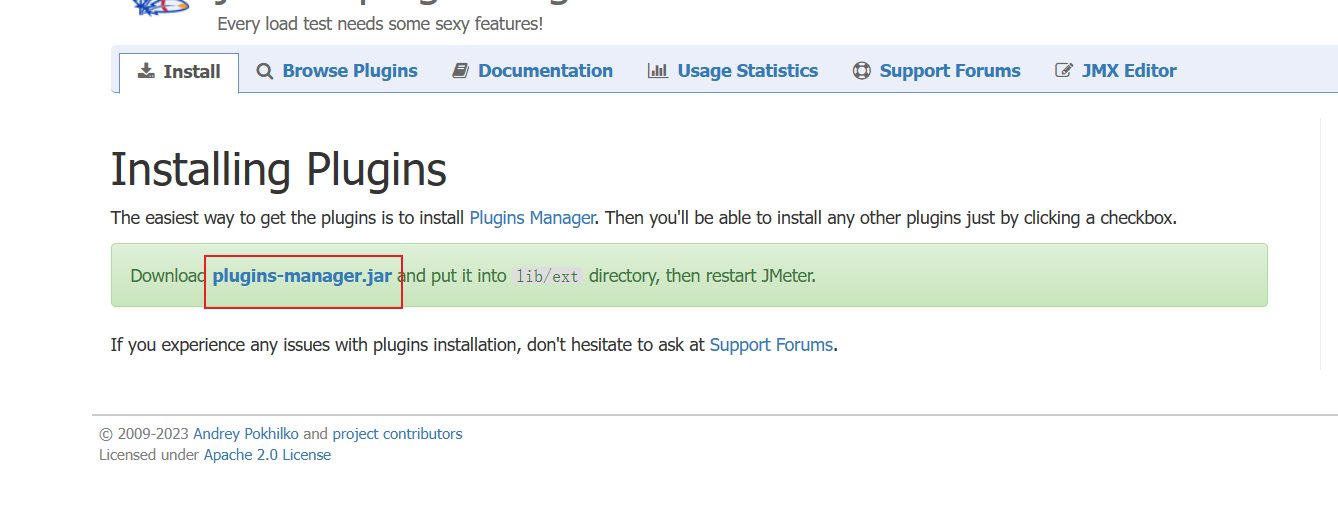Open the JMX Editor tab
The height and width of the screenshot is (521, 1338).
[1116, 71]
